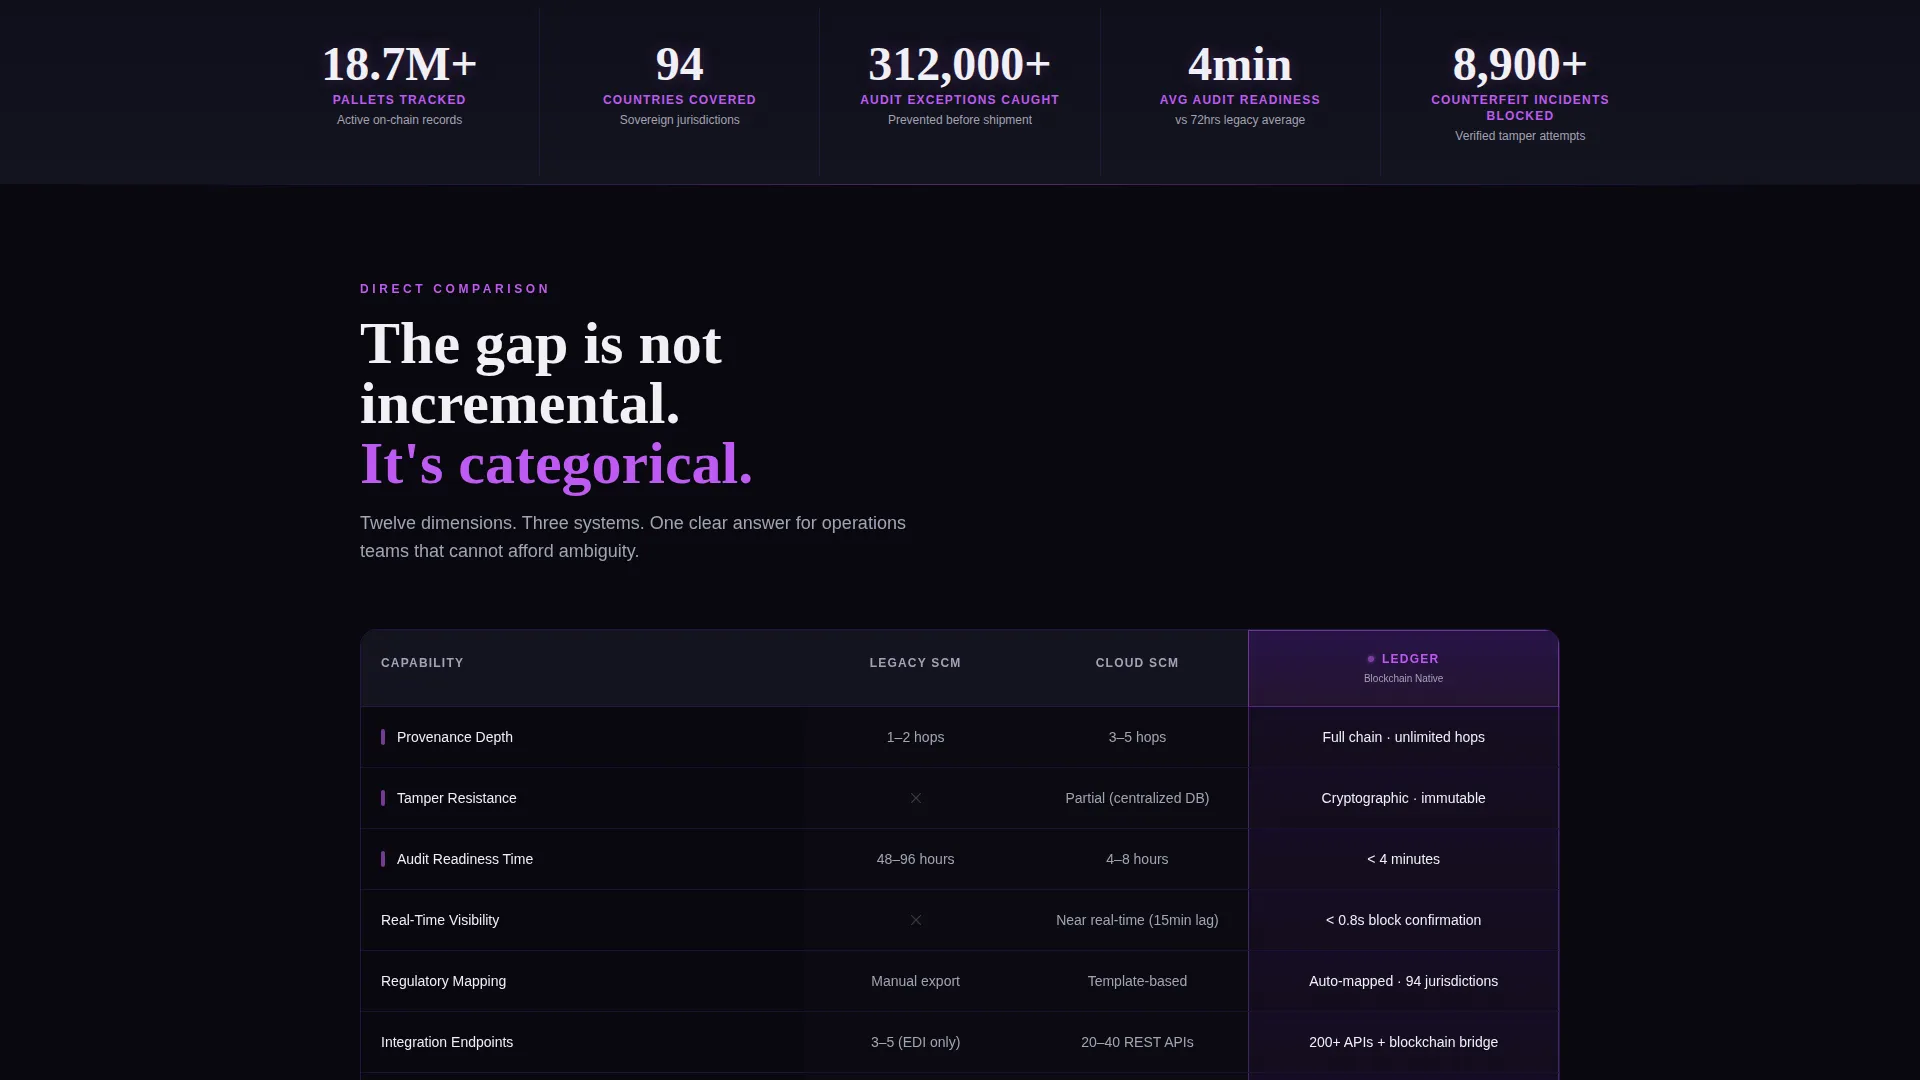The height and width of the screenshot is (1080, 1920).
Task: Select the Integration Endpoints row label
Action: [447, 1042]
